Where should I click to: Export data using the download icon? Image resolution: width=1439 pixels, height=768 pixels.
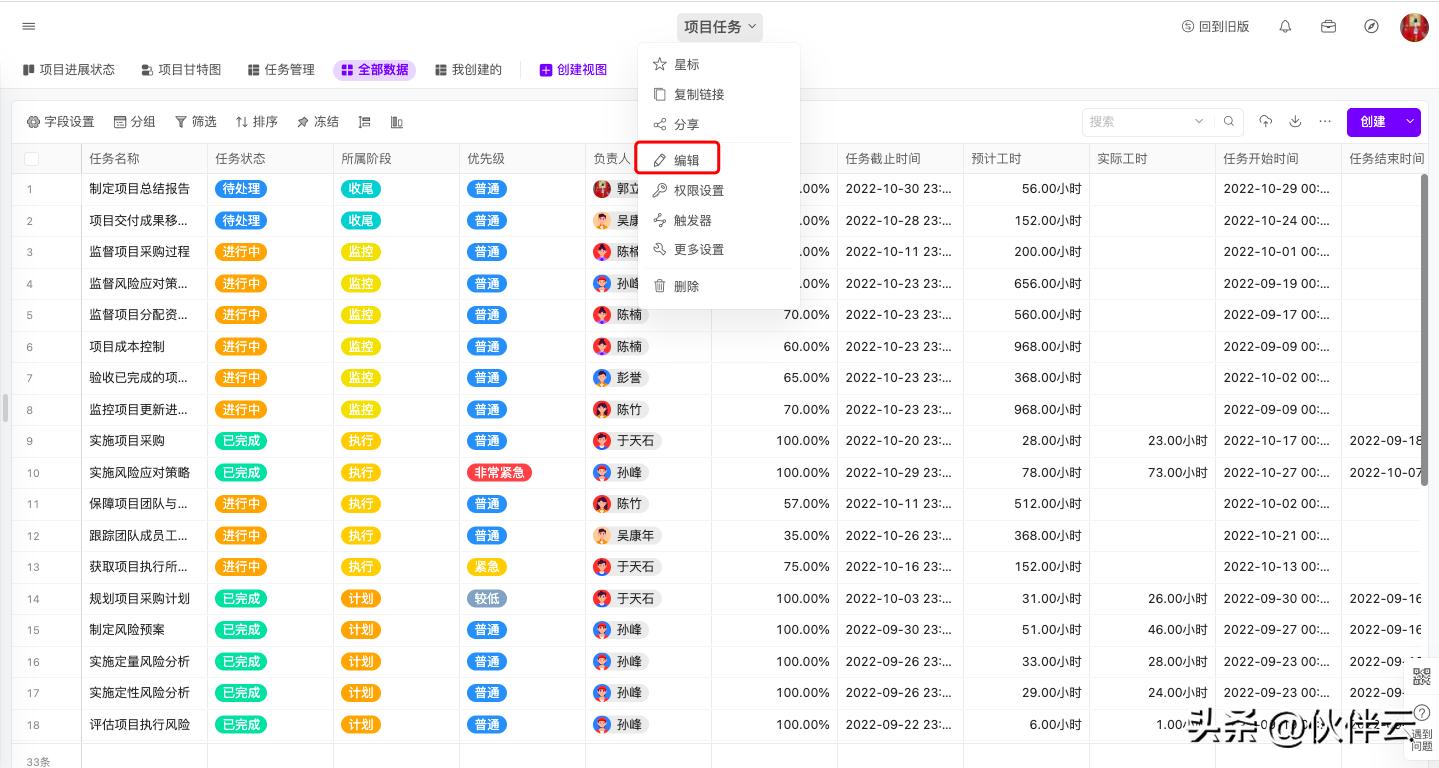1294,121
